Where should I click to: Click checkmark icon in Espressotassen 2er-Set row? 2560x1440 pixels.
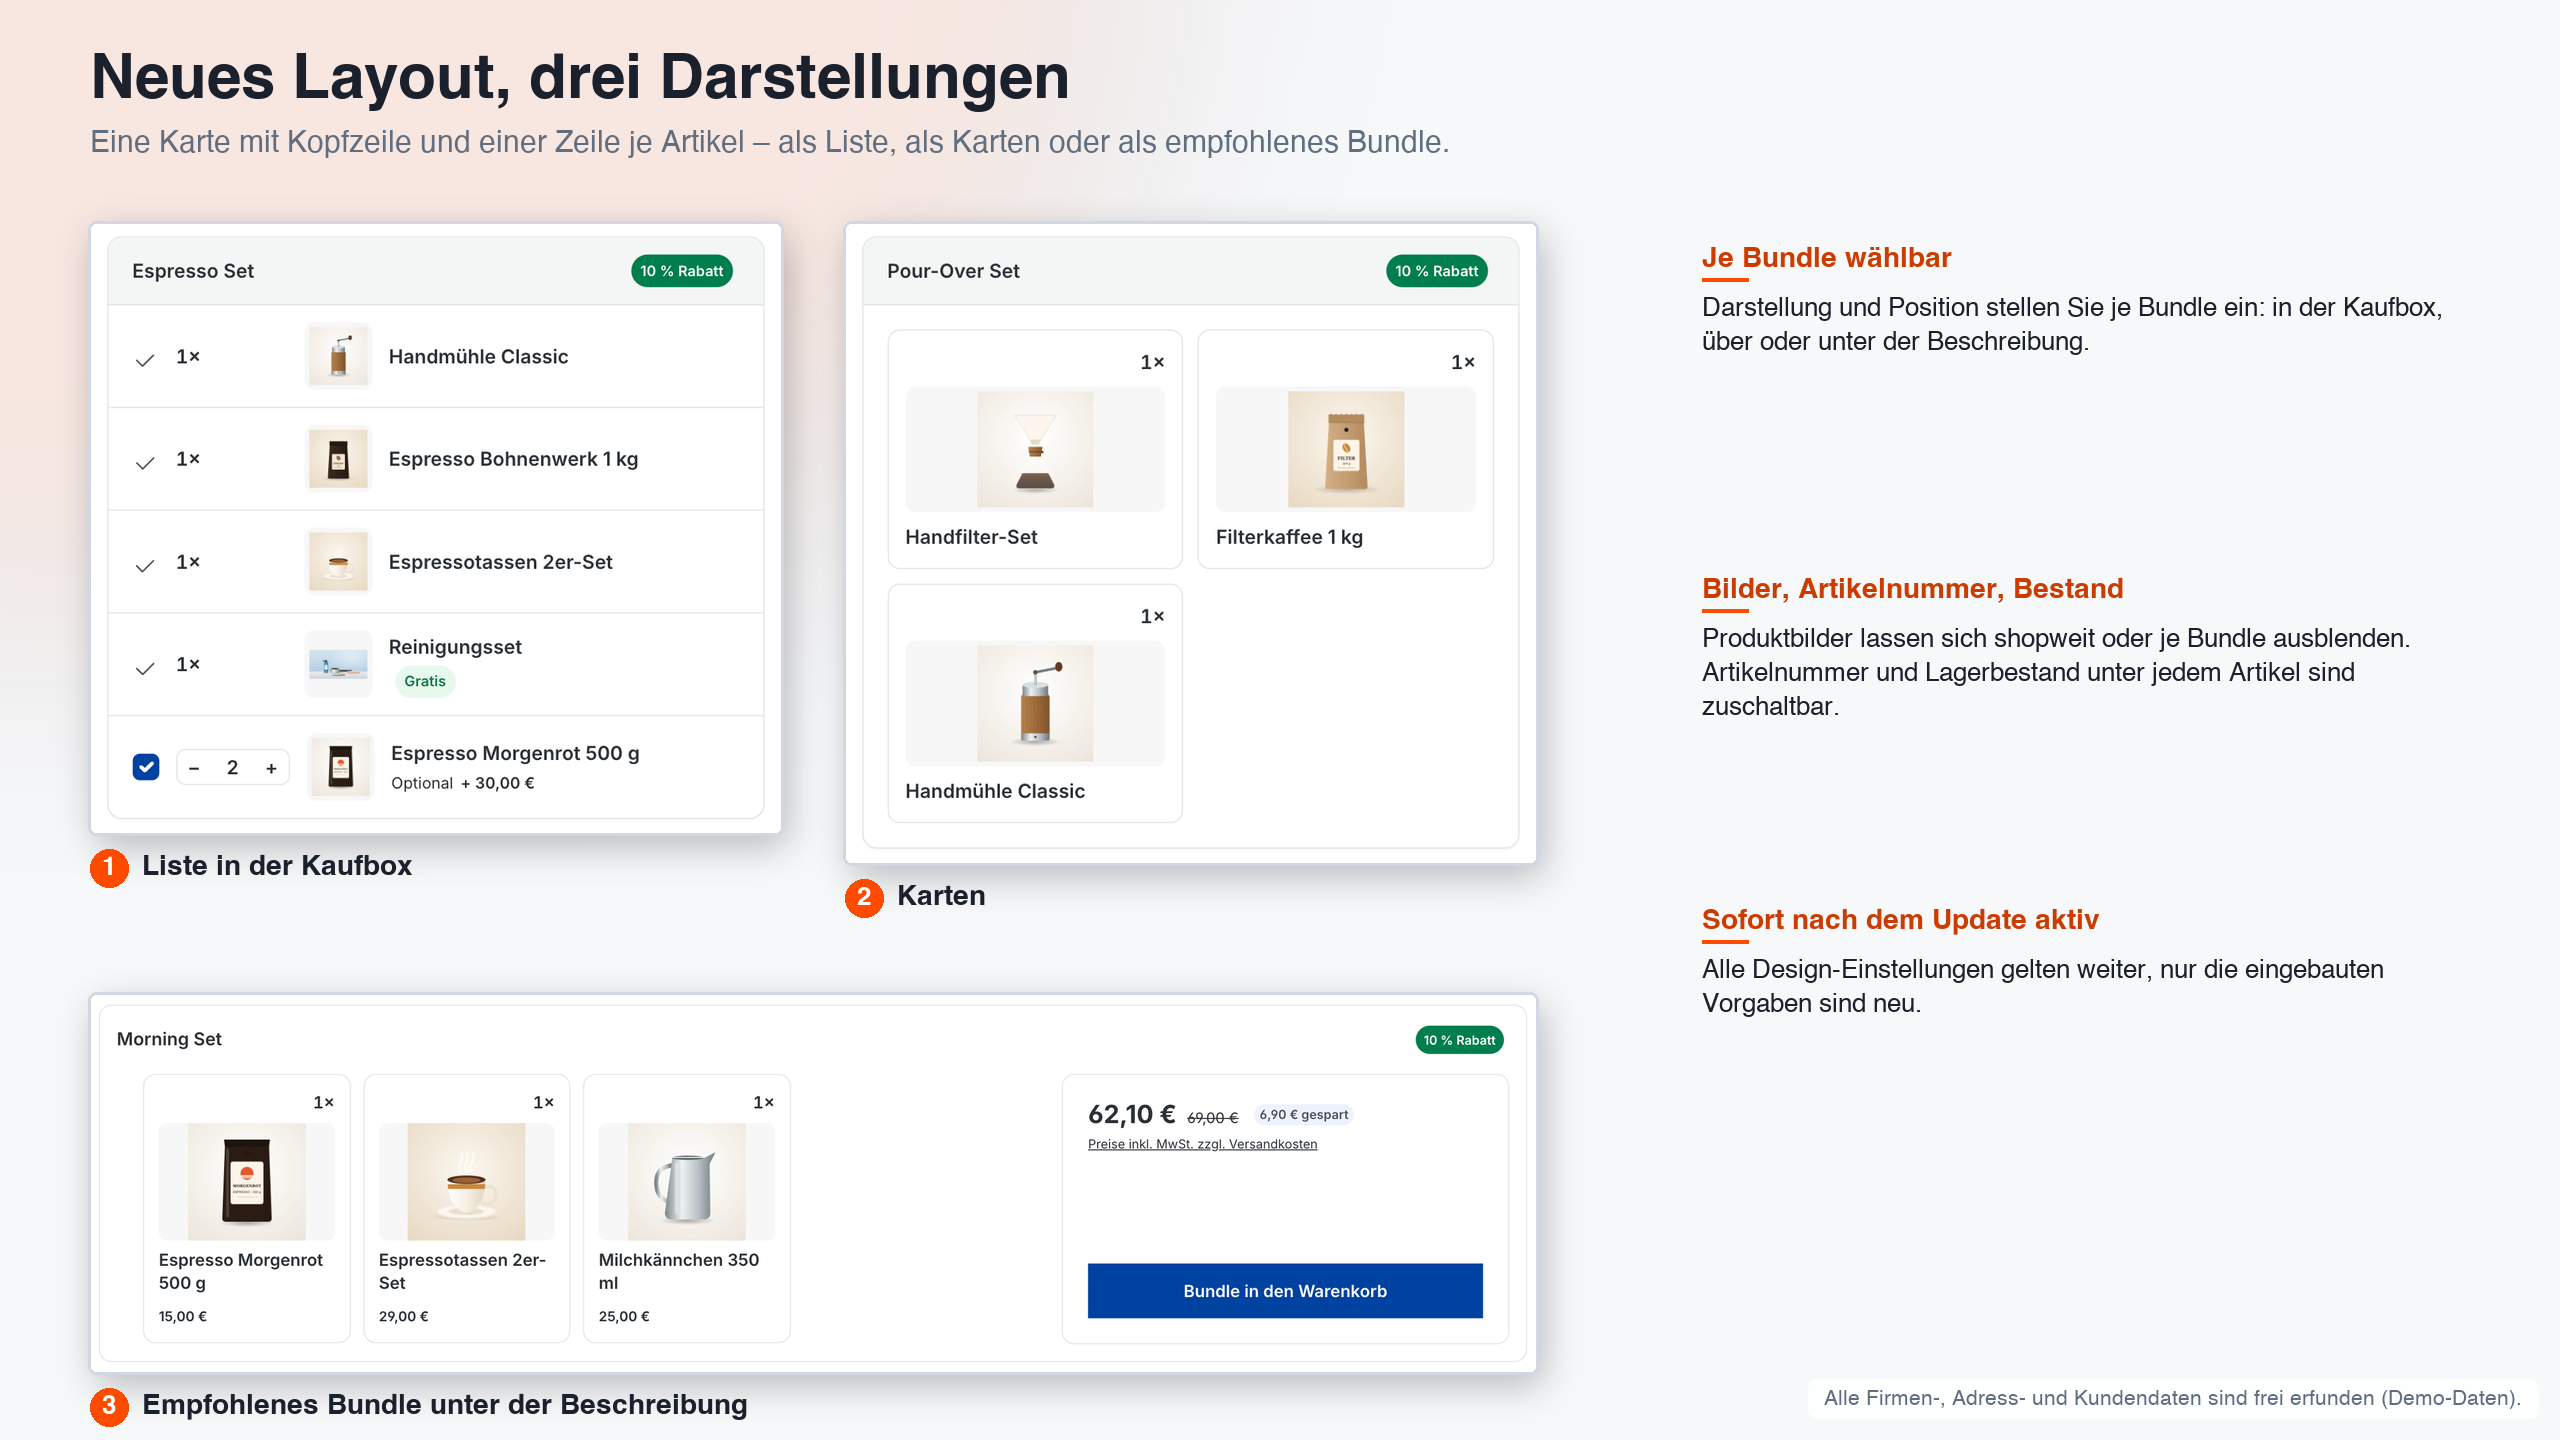[x=145, y=565]
